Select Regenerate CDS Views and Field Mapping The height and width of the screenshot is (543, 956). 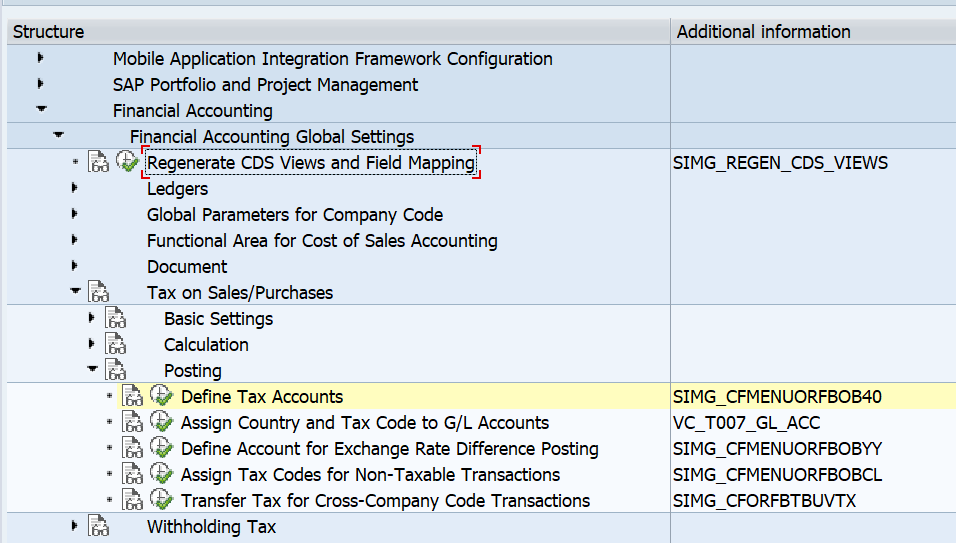311,163
